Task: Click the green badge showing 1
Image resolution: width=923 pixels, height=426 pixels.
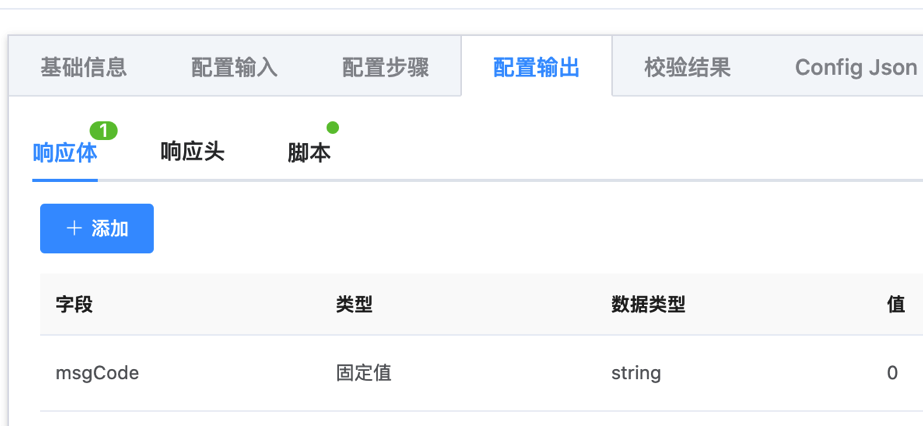Action: [x=103, y=131]
